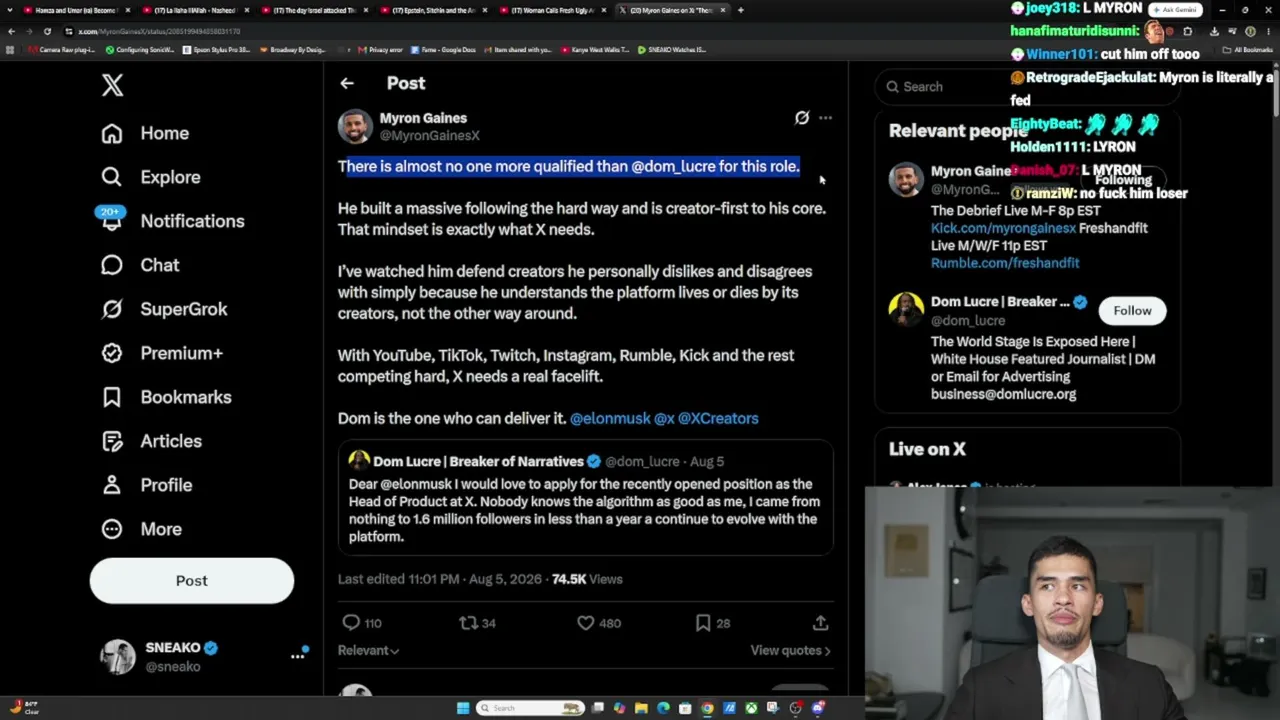This screenshot has width=1280, height=720.
Task: Go back using the Post header arrow
Action: point(347,83)
